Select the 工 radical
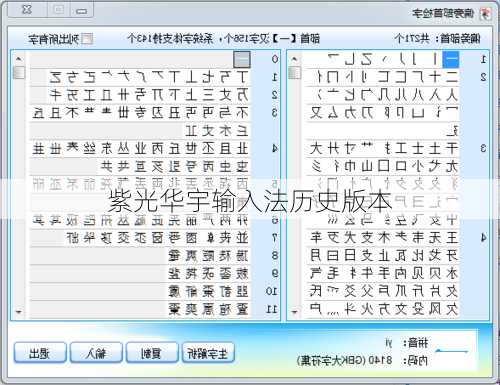 tap(401, 148)
